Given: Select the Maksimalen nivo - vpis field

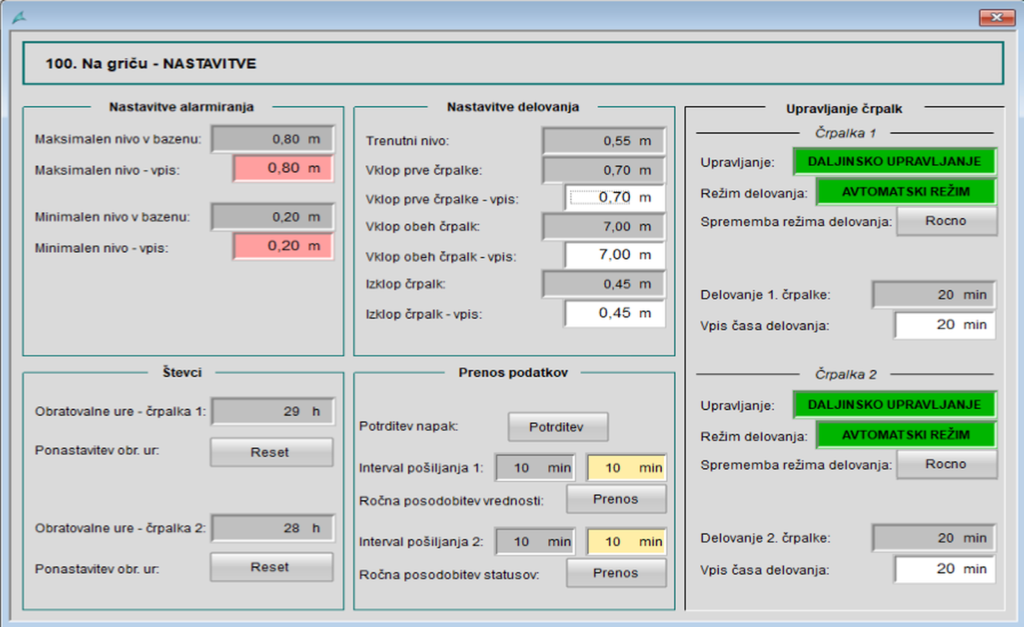Looking at the screenshot, I should pyautogui.click(x=283, y=168).
